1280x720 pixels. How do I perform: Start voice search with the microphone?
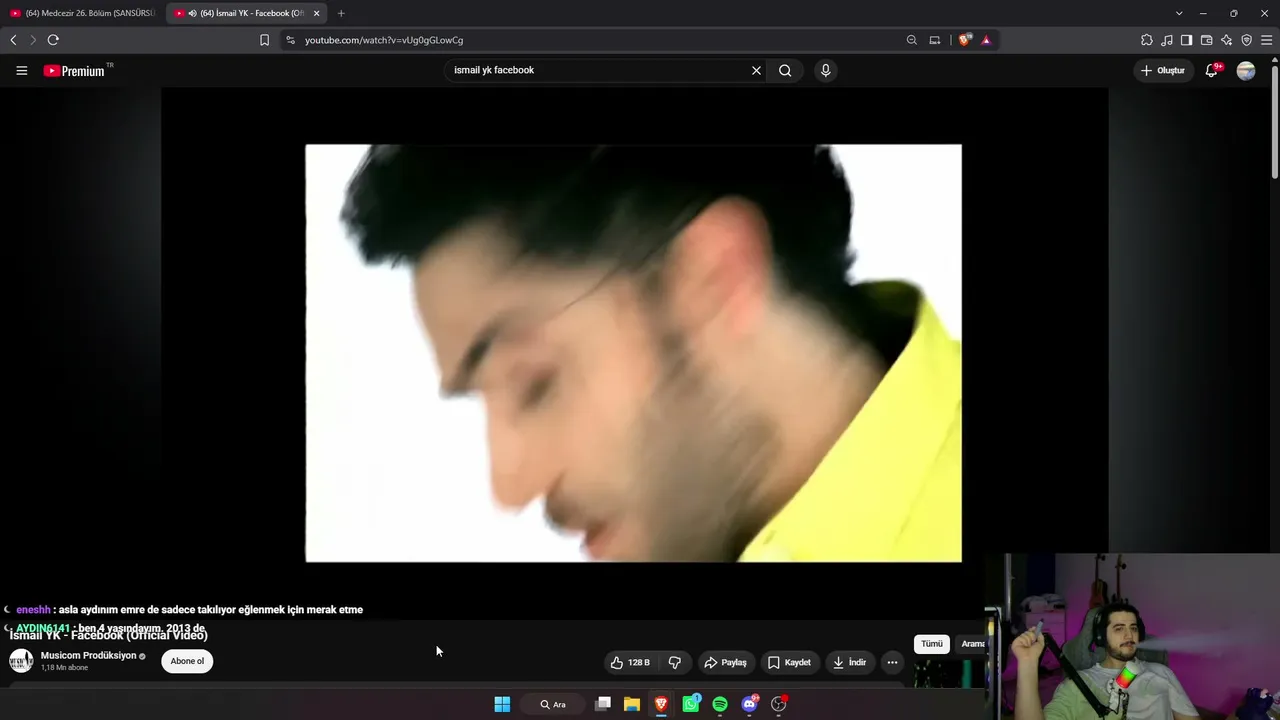click(x=825, y=70)
